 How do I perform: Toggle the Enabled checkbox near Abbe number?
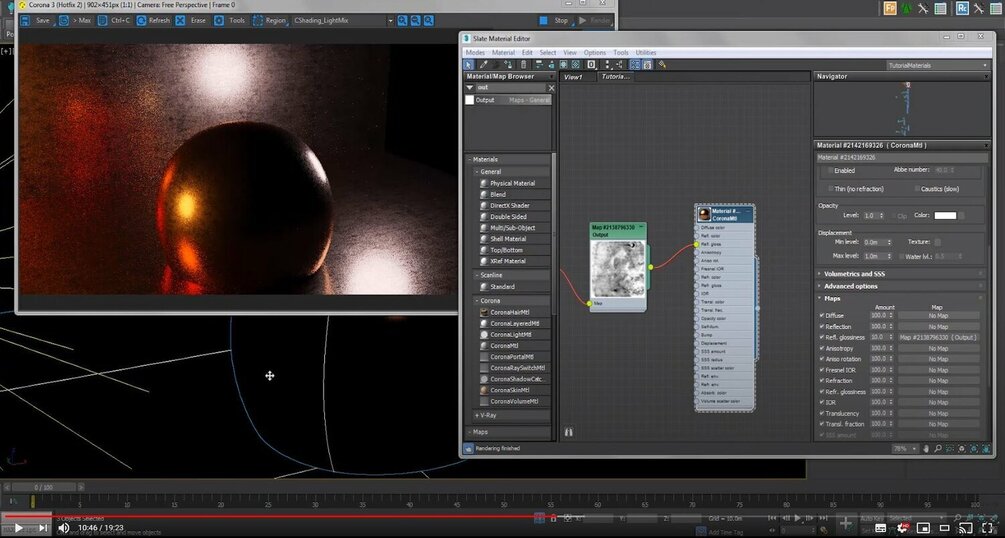click(x=831, y=171)
